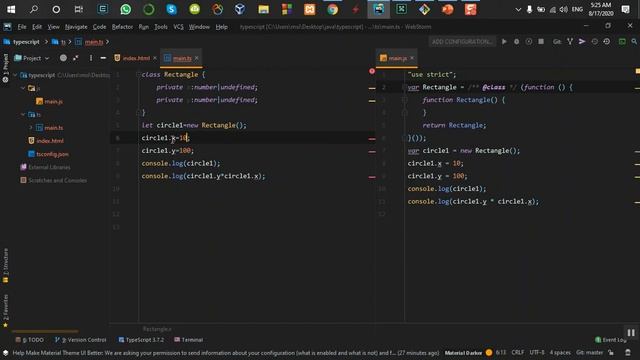The width and height of the screenshot is (640, 360).
Task: Toggle Structure side tab on left edge
Action: point(5,265)
